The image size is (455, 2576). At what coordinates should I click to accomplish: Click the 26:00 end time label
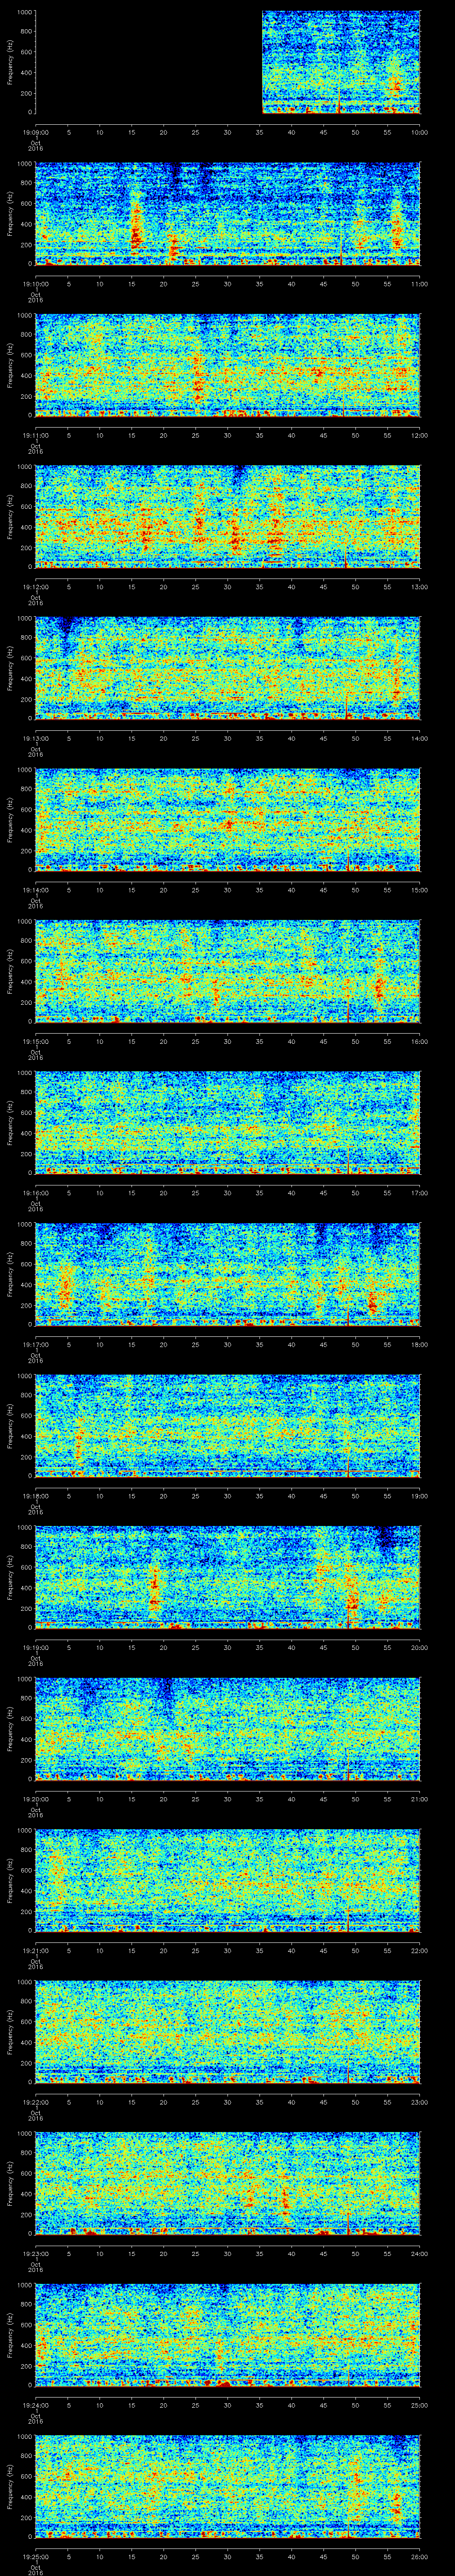(x=419, y=2556)
